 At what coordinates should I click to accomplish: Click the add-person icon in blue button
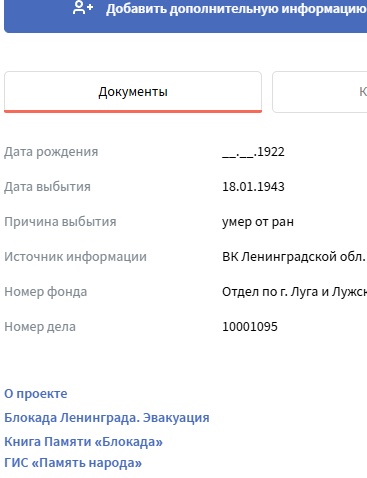[83, 8]
